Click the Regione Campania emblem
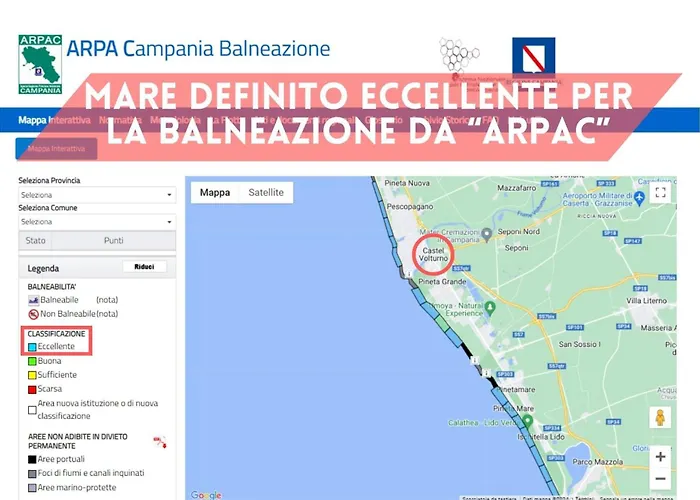Screen dimensions: 700x500 [x=533, y=57]
